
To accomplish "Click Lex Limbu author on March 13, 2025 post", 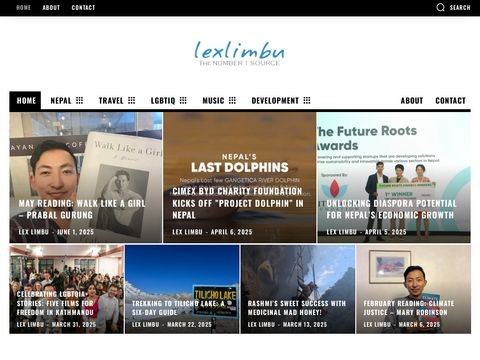I will point(261,324).
